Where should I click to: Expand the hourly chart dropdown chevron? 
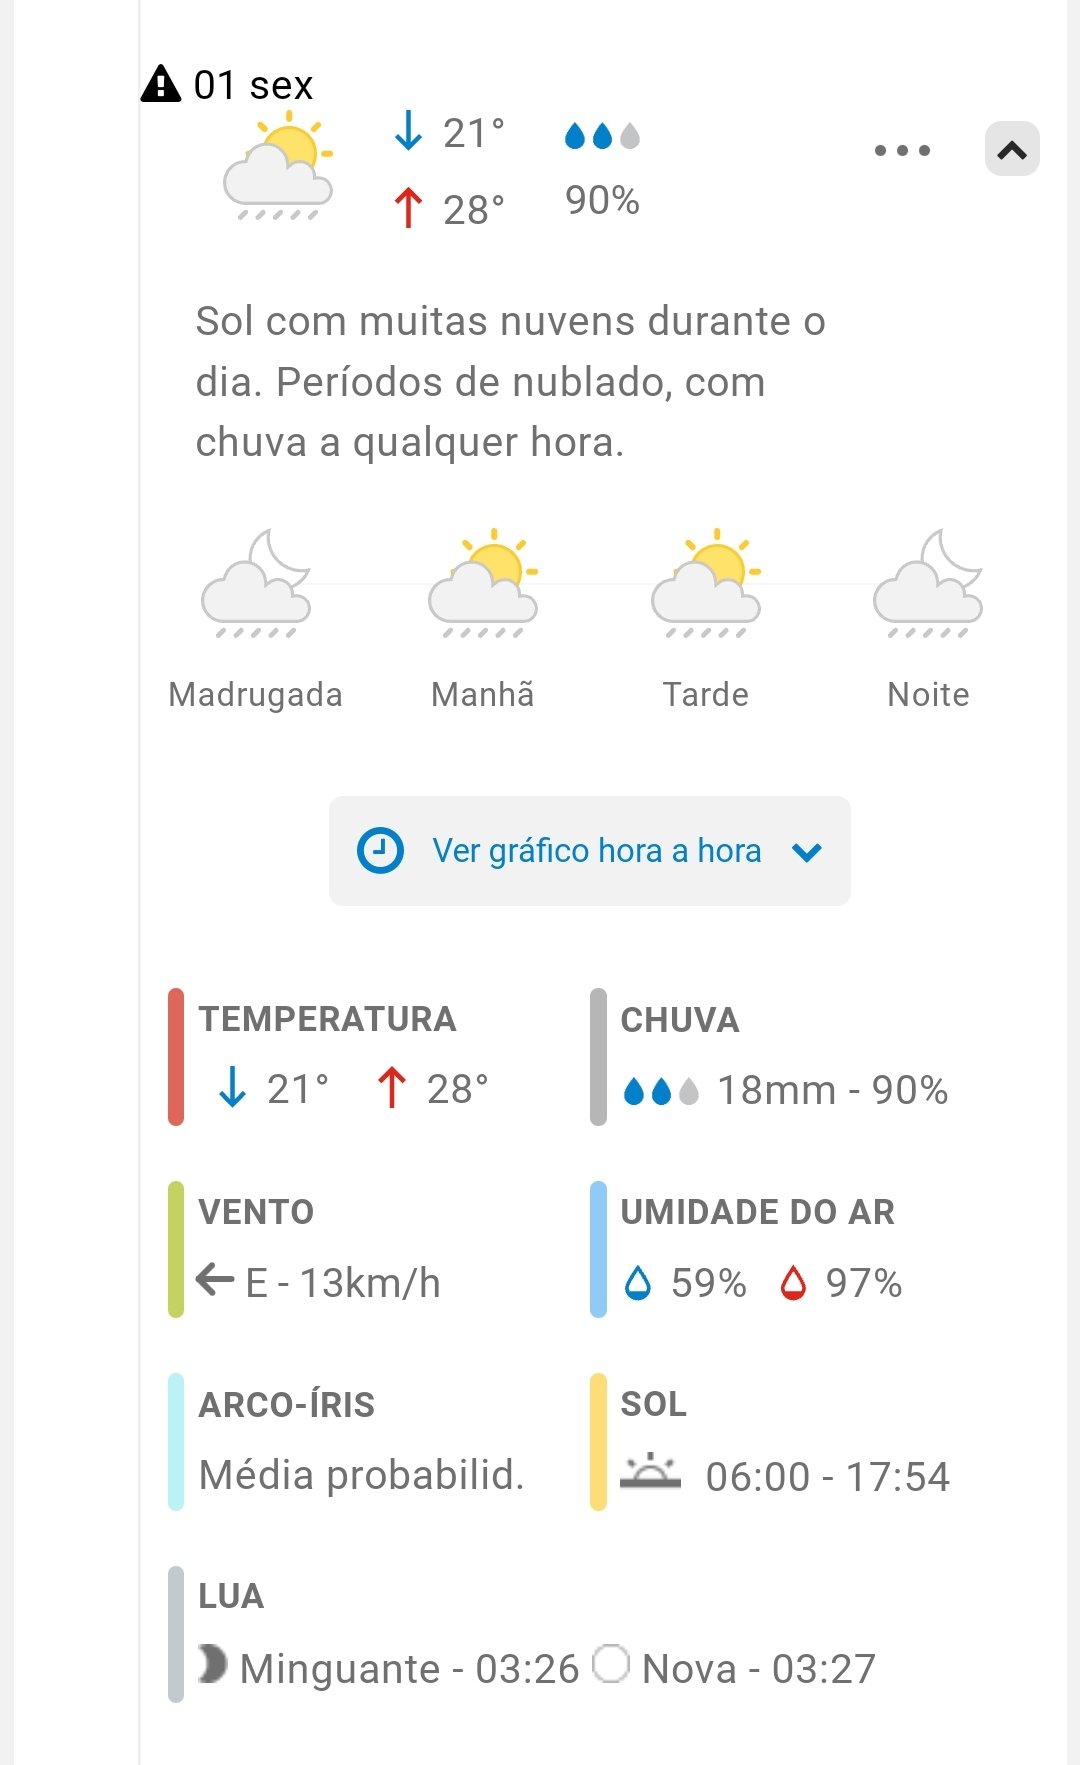806,852
